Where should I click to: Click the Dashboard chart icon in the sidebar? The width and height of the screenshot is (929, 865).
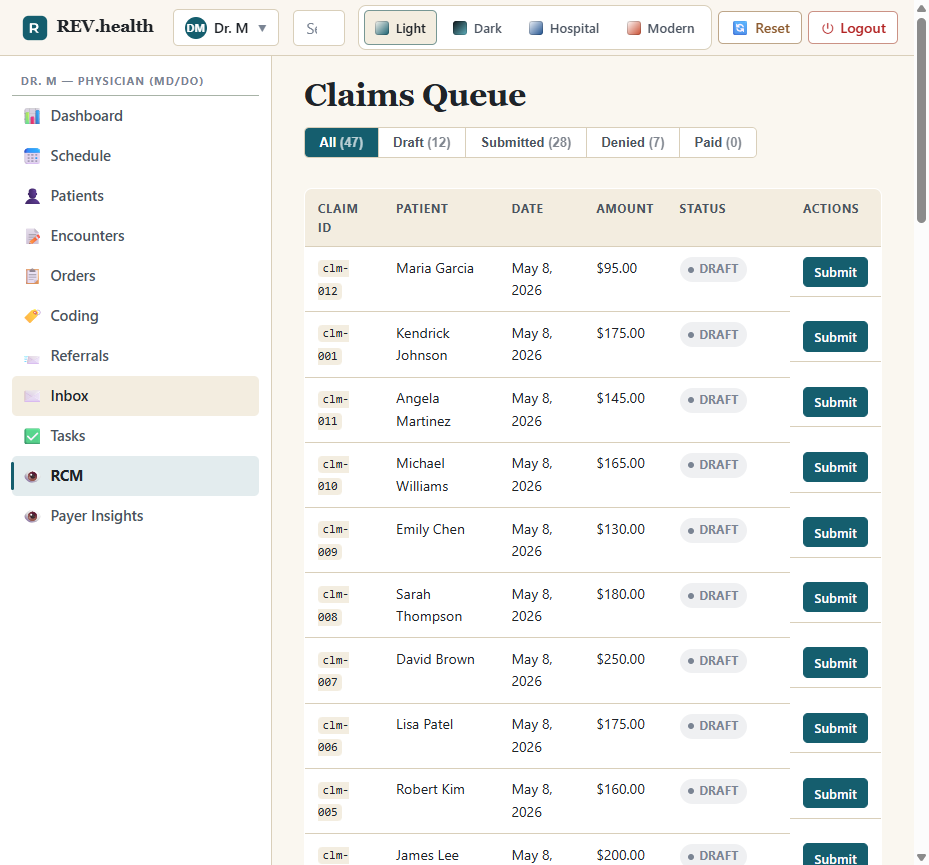[x=32, y=116]
